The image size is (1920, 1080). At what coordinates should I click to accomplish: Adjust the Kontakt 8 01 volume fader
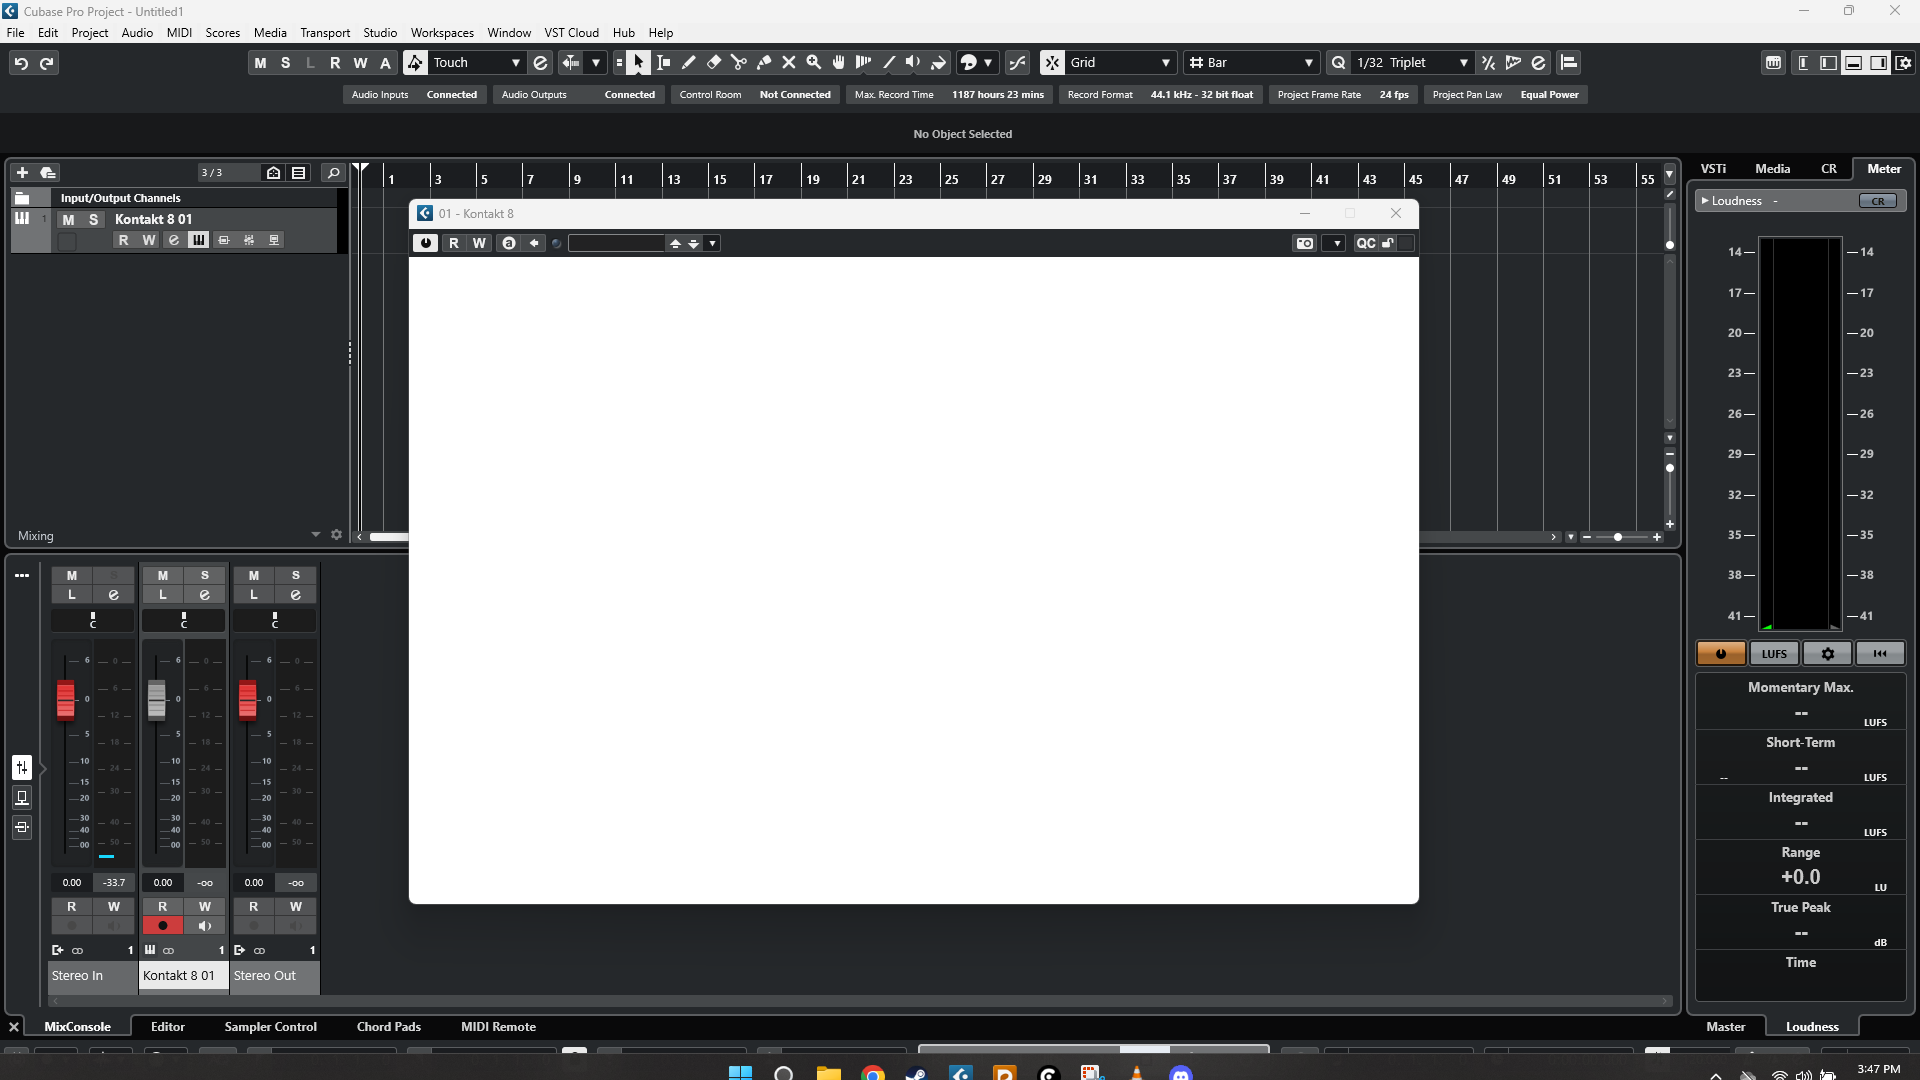pyautogui.click(x=157, y=699)
